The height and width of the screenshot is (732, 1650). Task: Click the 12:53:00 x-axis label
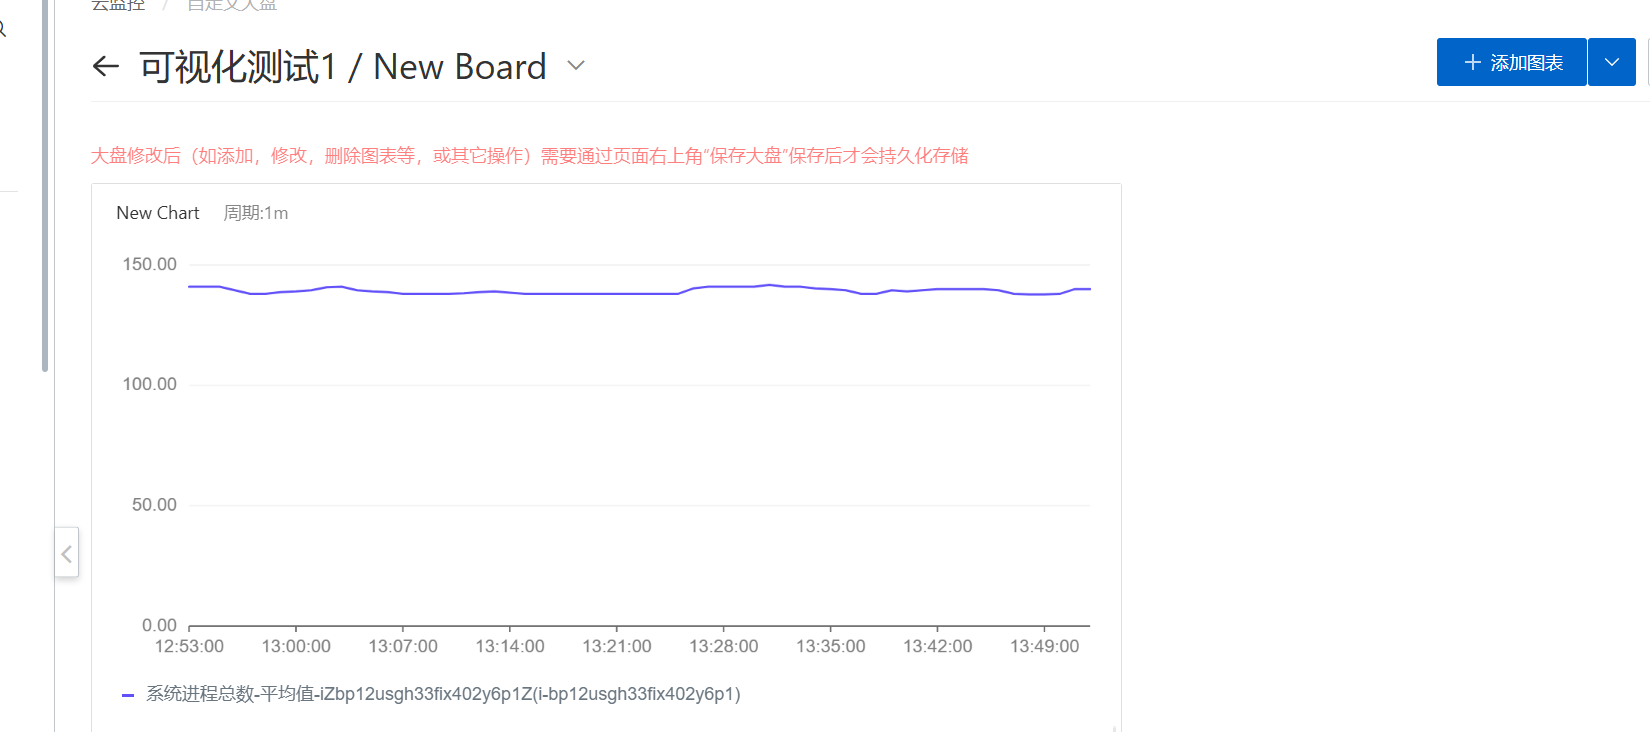[x=189, y=646]
